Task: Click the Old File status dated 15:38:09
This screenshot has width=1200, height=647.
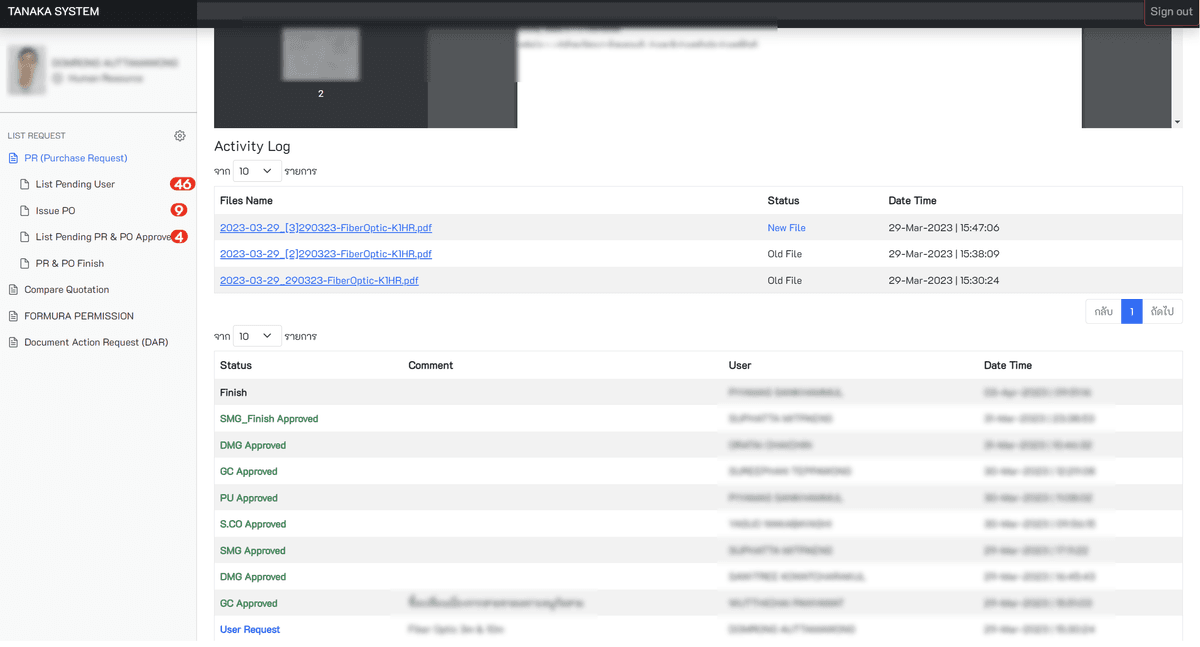Action: [785, 254]
